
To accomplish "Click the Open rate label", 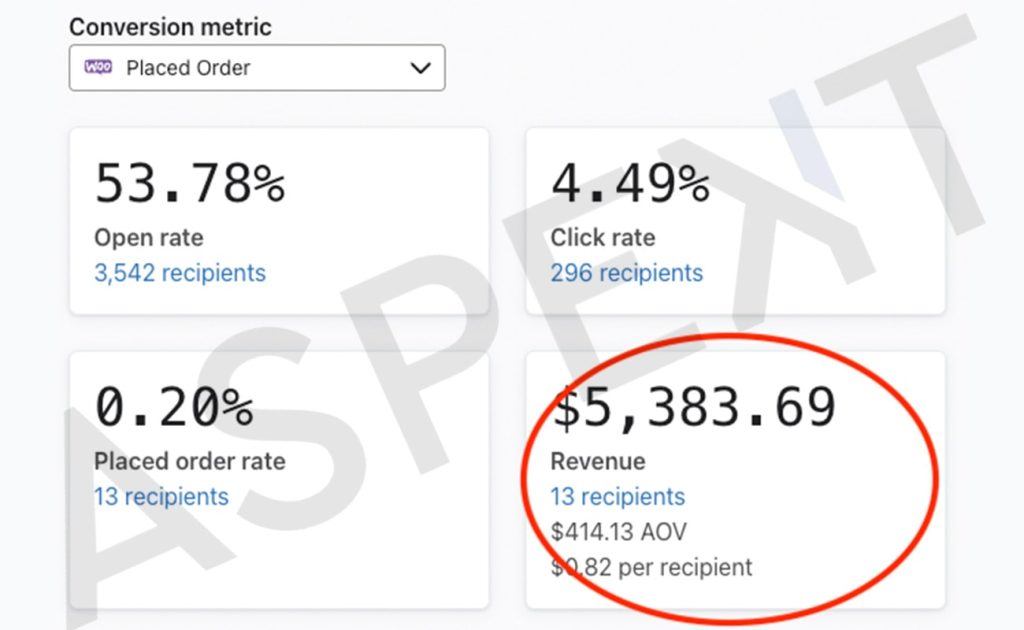I will coord(148,238).
